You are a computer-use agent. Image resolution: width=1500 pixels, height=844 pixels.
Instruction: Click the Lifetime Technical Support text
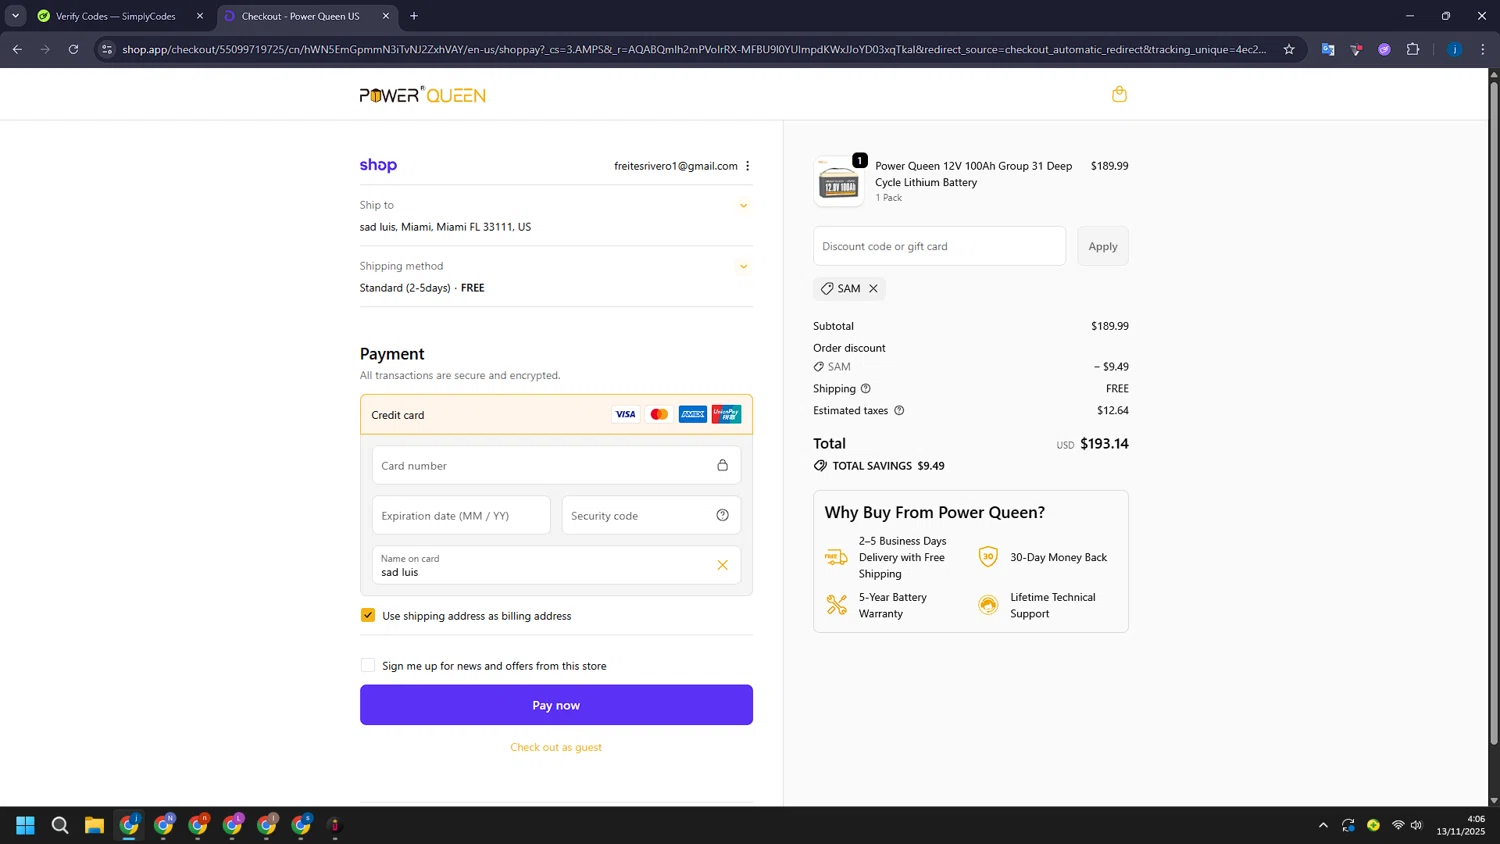pos(1053,605)
